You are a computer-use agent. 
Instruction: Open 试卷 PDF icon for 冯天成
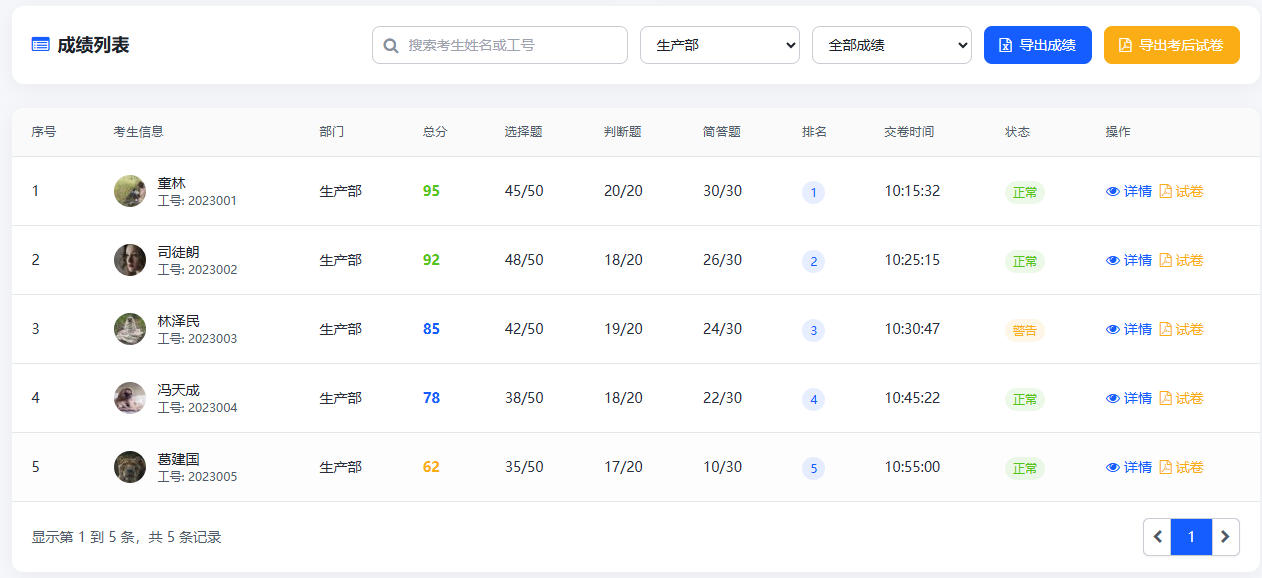coord(1165,398)
